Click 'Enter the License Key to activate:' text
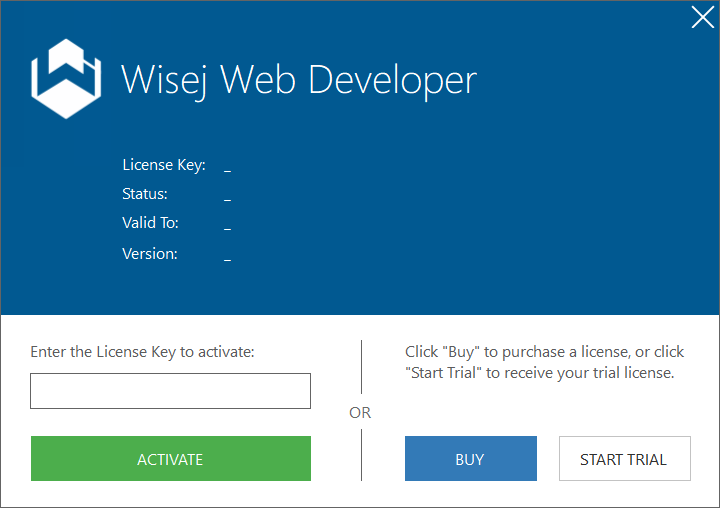Viewport: 720px width, 508px height. 142,352
